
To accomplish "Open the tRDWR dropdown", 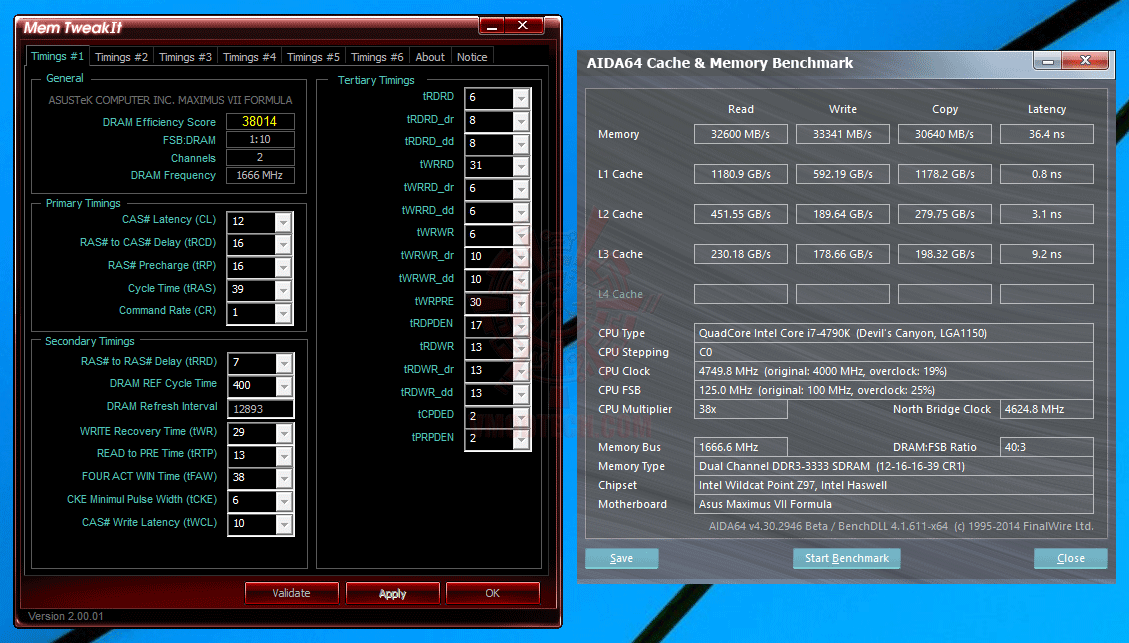I will [x=521, y=349].
